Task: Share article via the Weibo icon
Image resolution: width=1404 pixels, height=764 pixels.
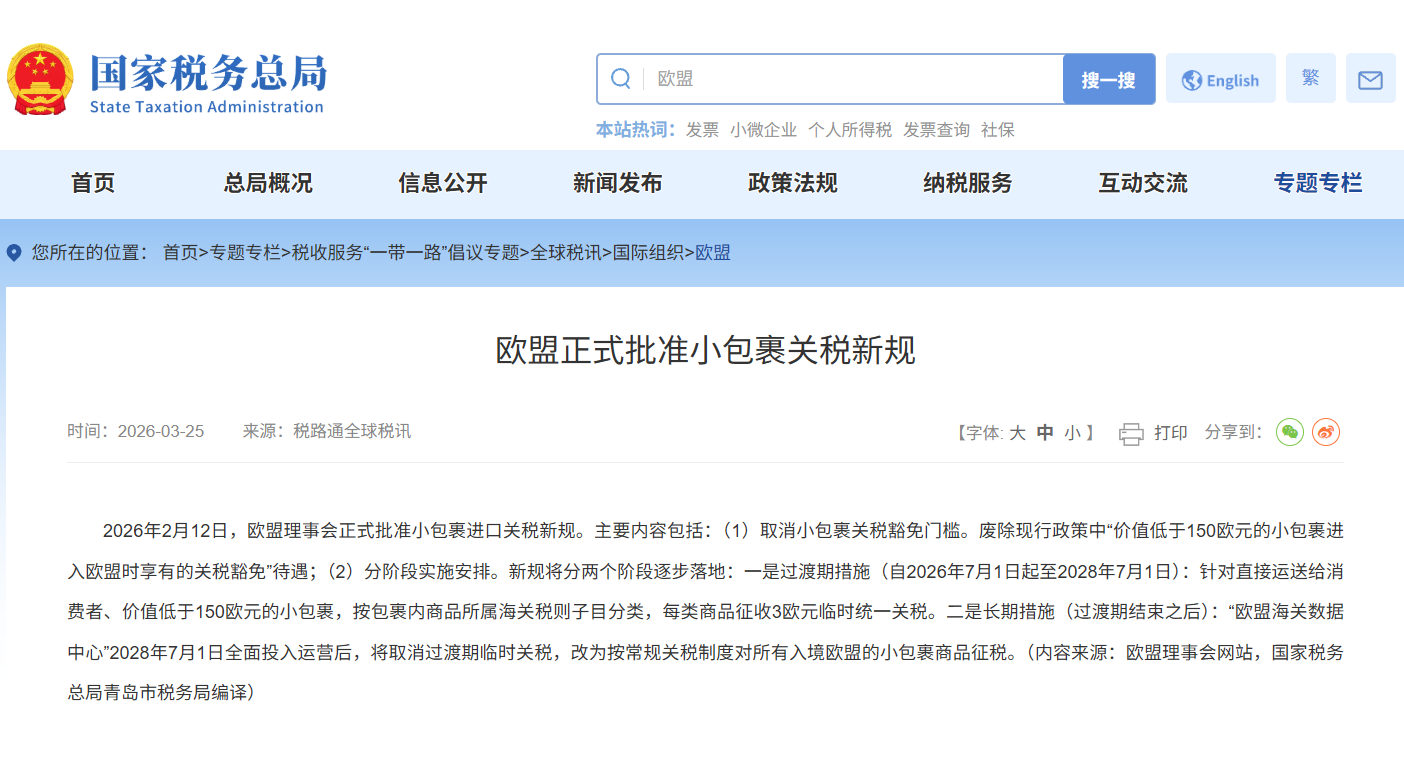Action: (1326, 432)
